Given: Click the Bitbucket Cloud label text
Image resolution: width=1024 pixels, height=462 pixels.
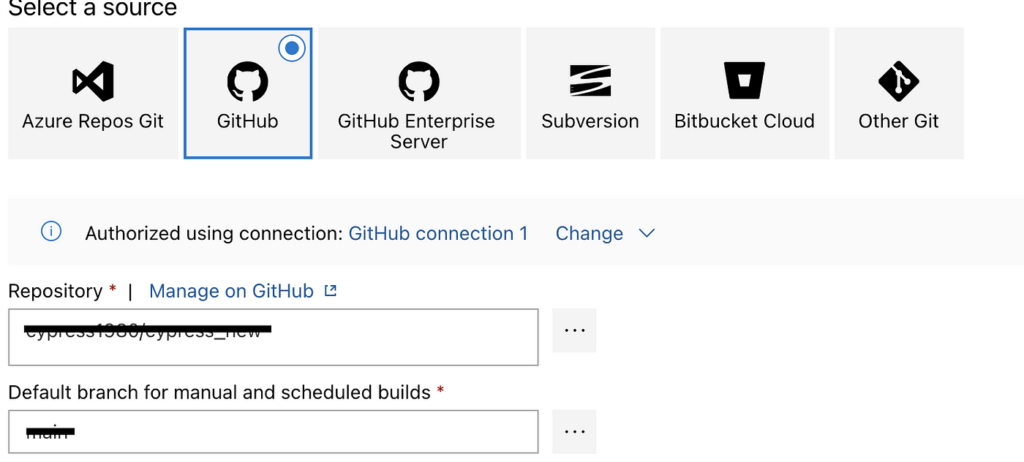Looking at the screenshot, I should [744, 122].
